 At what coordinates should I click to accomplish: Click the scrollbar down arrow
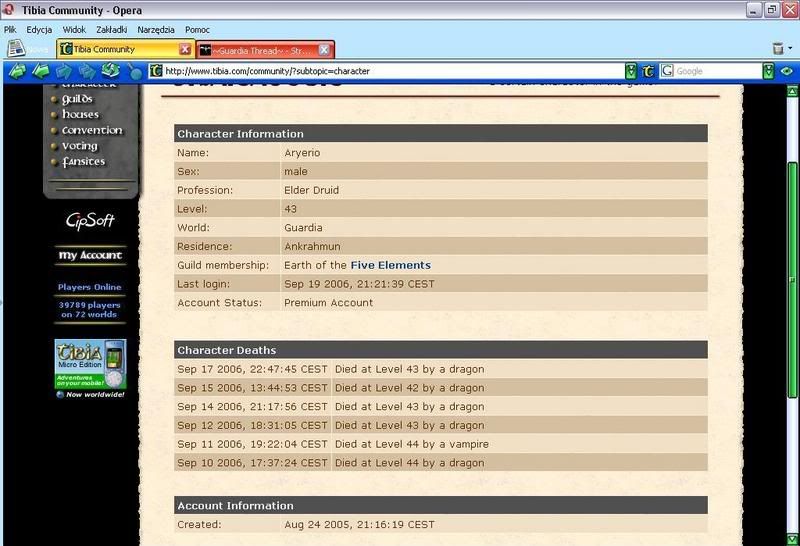click(x=792, y=538)
